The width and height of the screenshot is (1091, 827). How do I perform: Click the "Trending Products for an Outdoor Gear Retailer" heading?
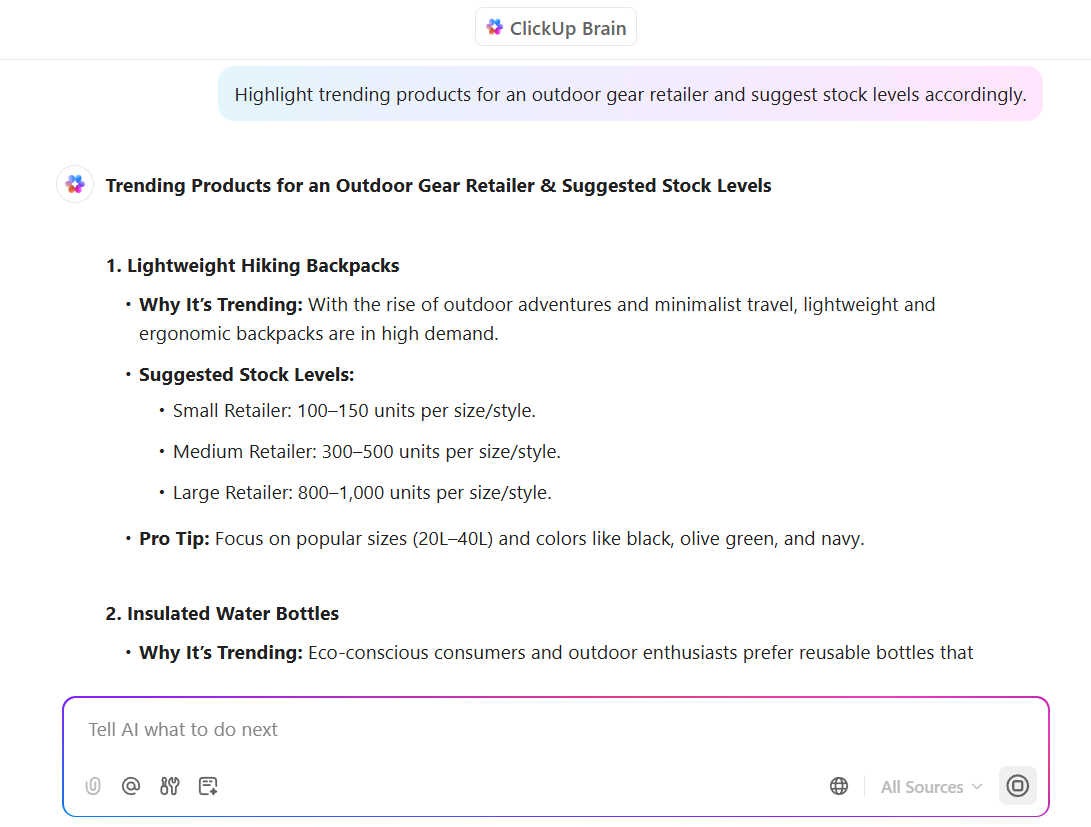[438, 186]
